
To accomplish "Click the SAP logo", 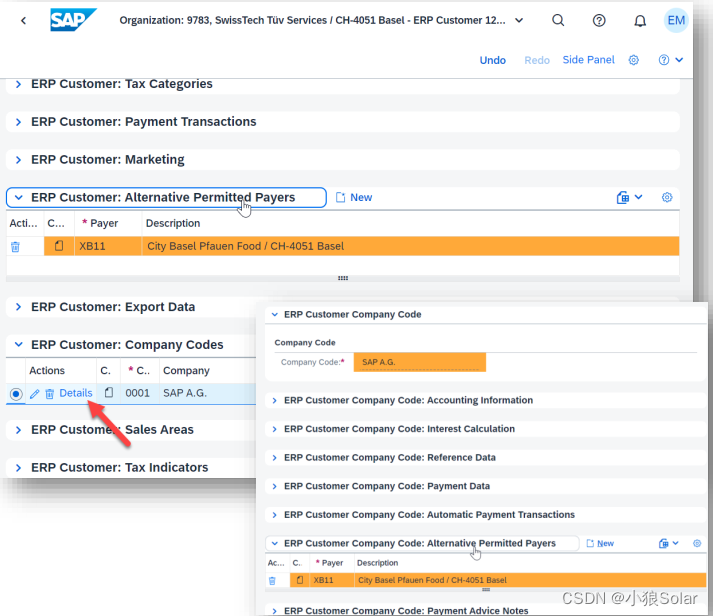I will click(x=73, y=20).
